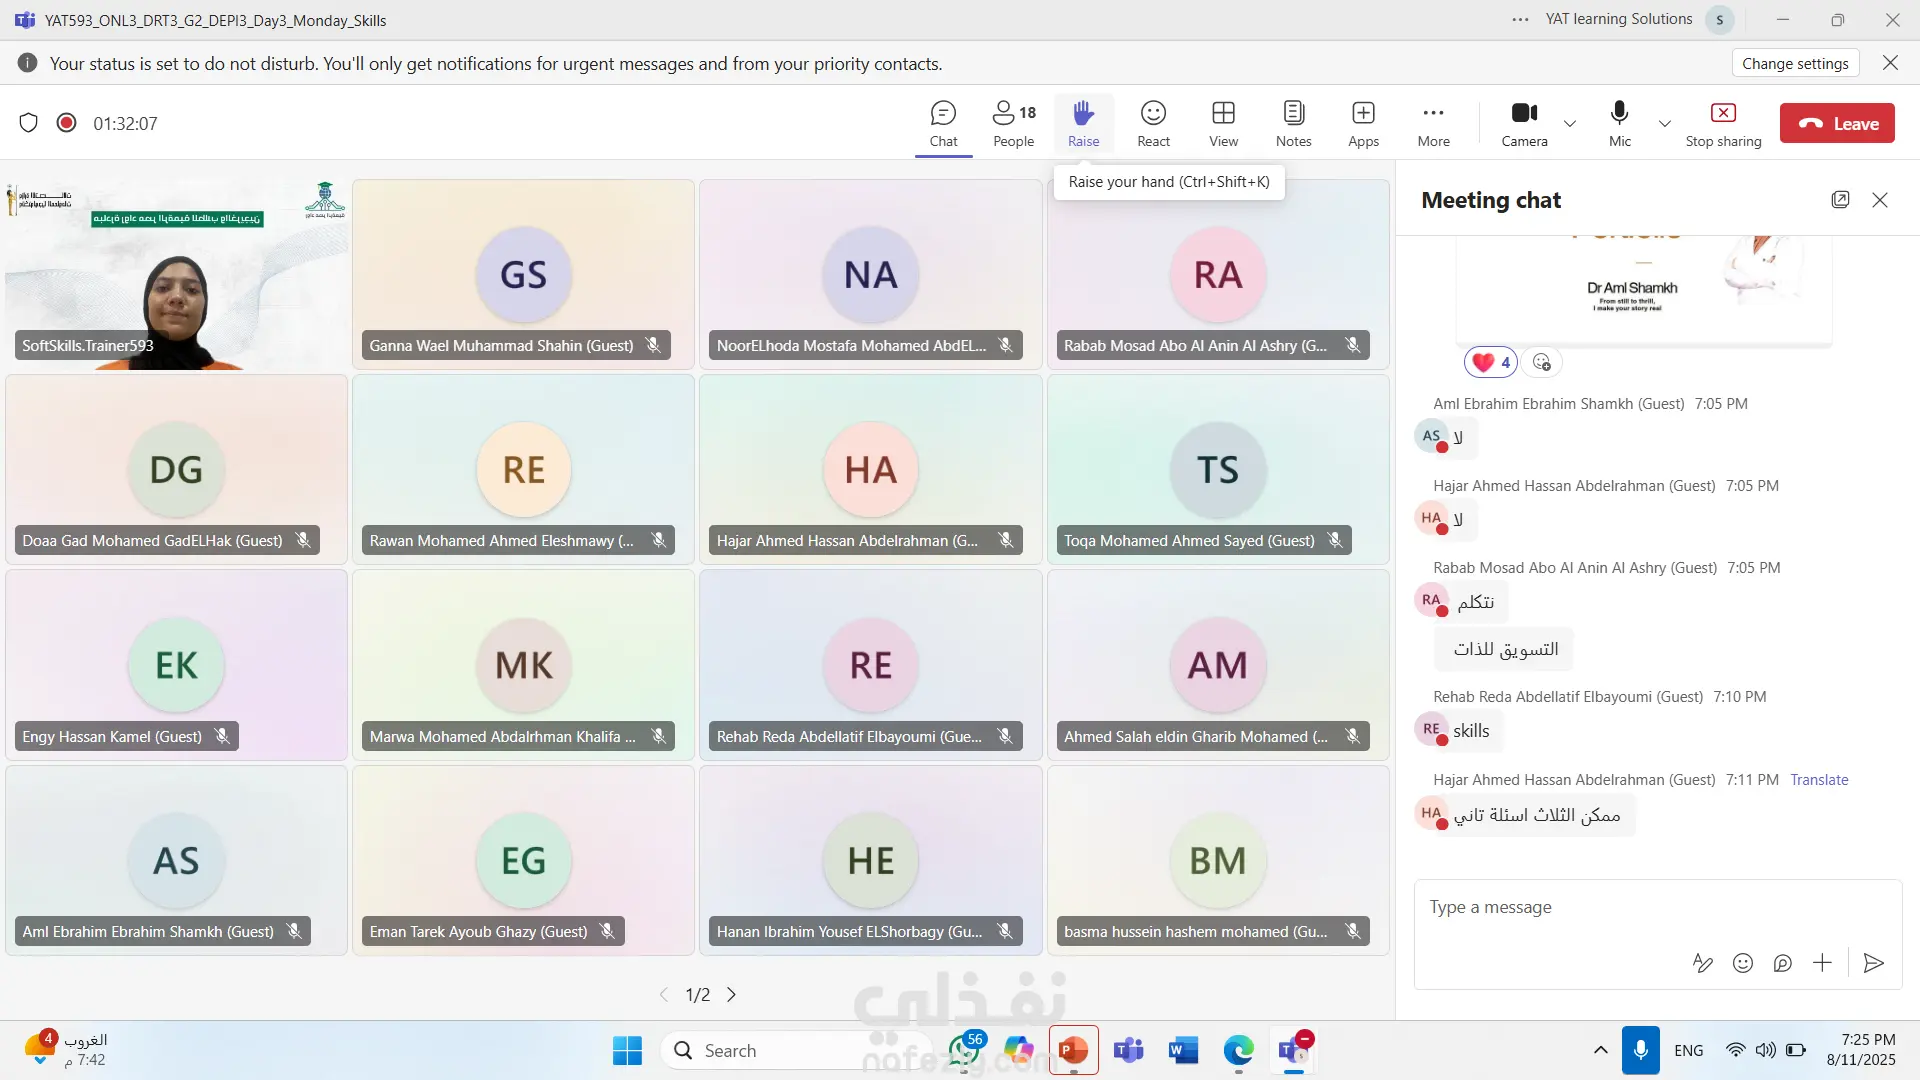This screenshot has width=1920, height=1080.
Task: Open the React emoji menu
Action: [x=1153, y=123]
